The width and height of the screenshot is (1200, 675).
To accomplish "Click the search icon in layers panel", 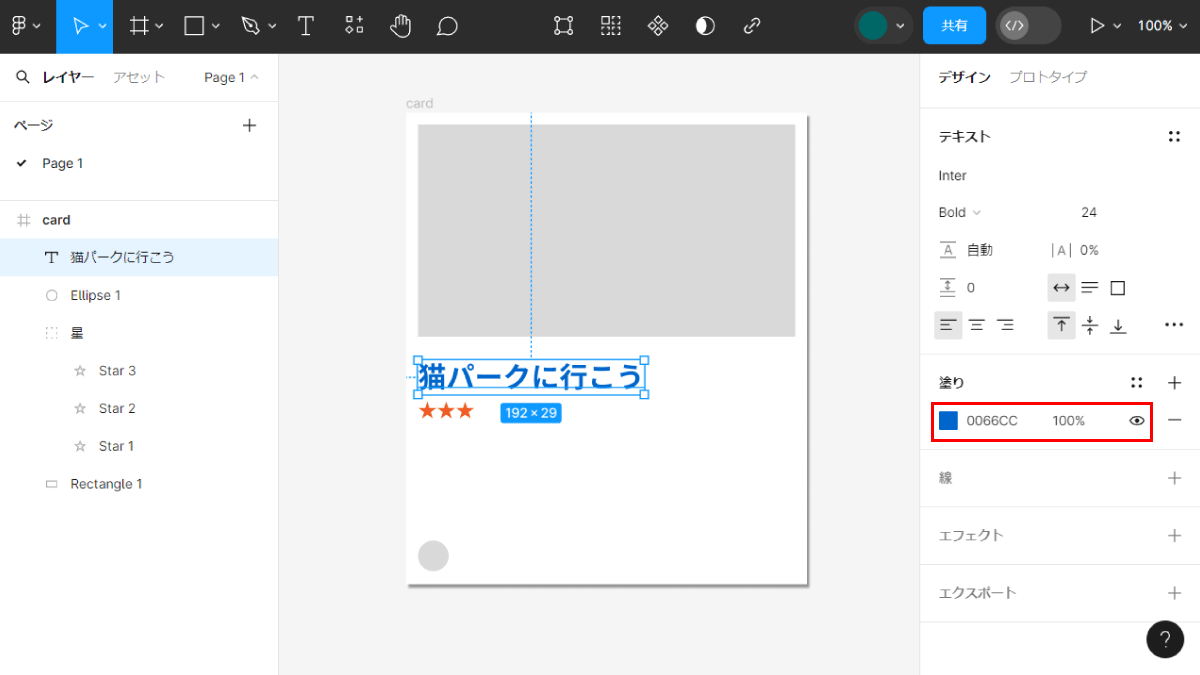I will click(23, 77).
